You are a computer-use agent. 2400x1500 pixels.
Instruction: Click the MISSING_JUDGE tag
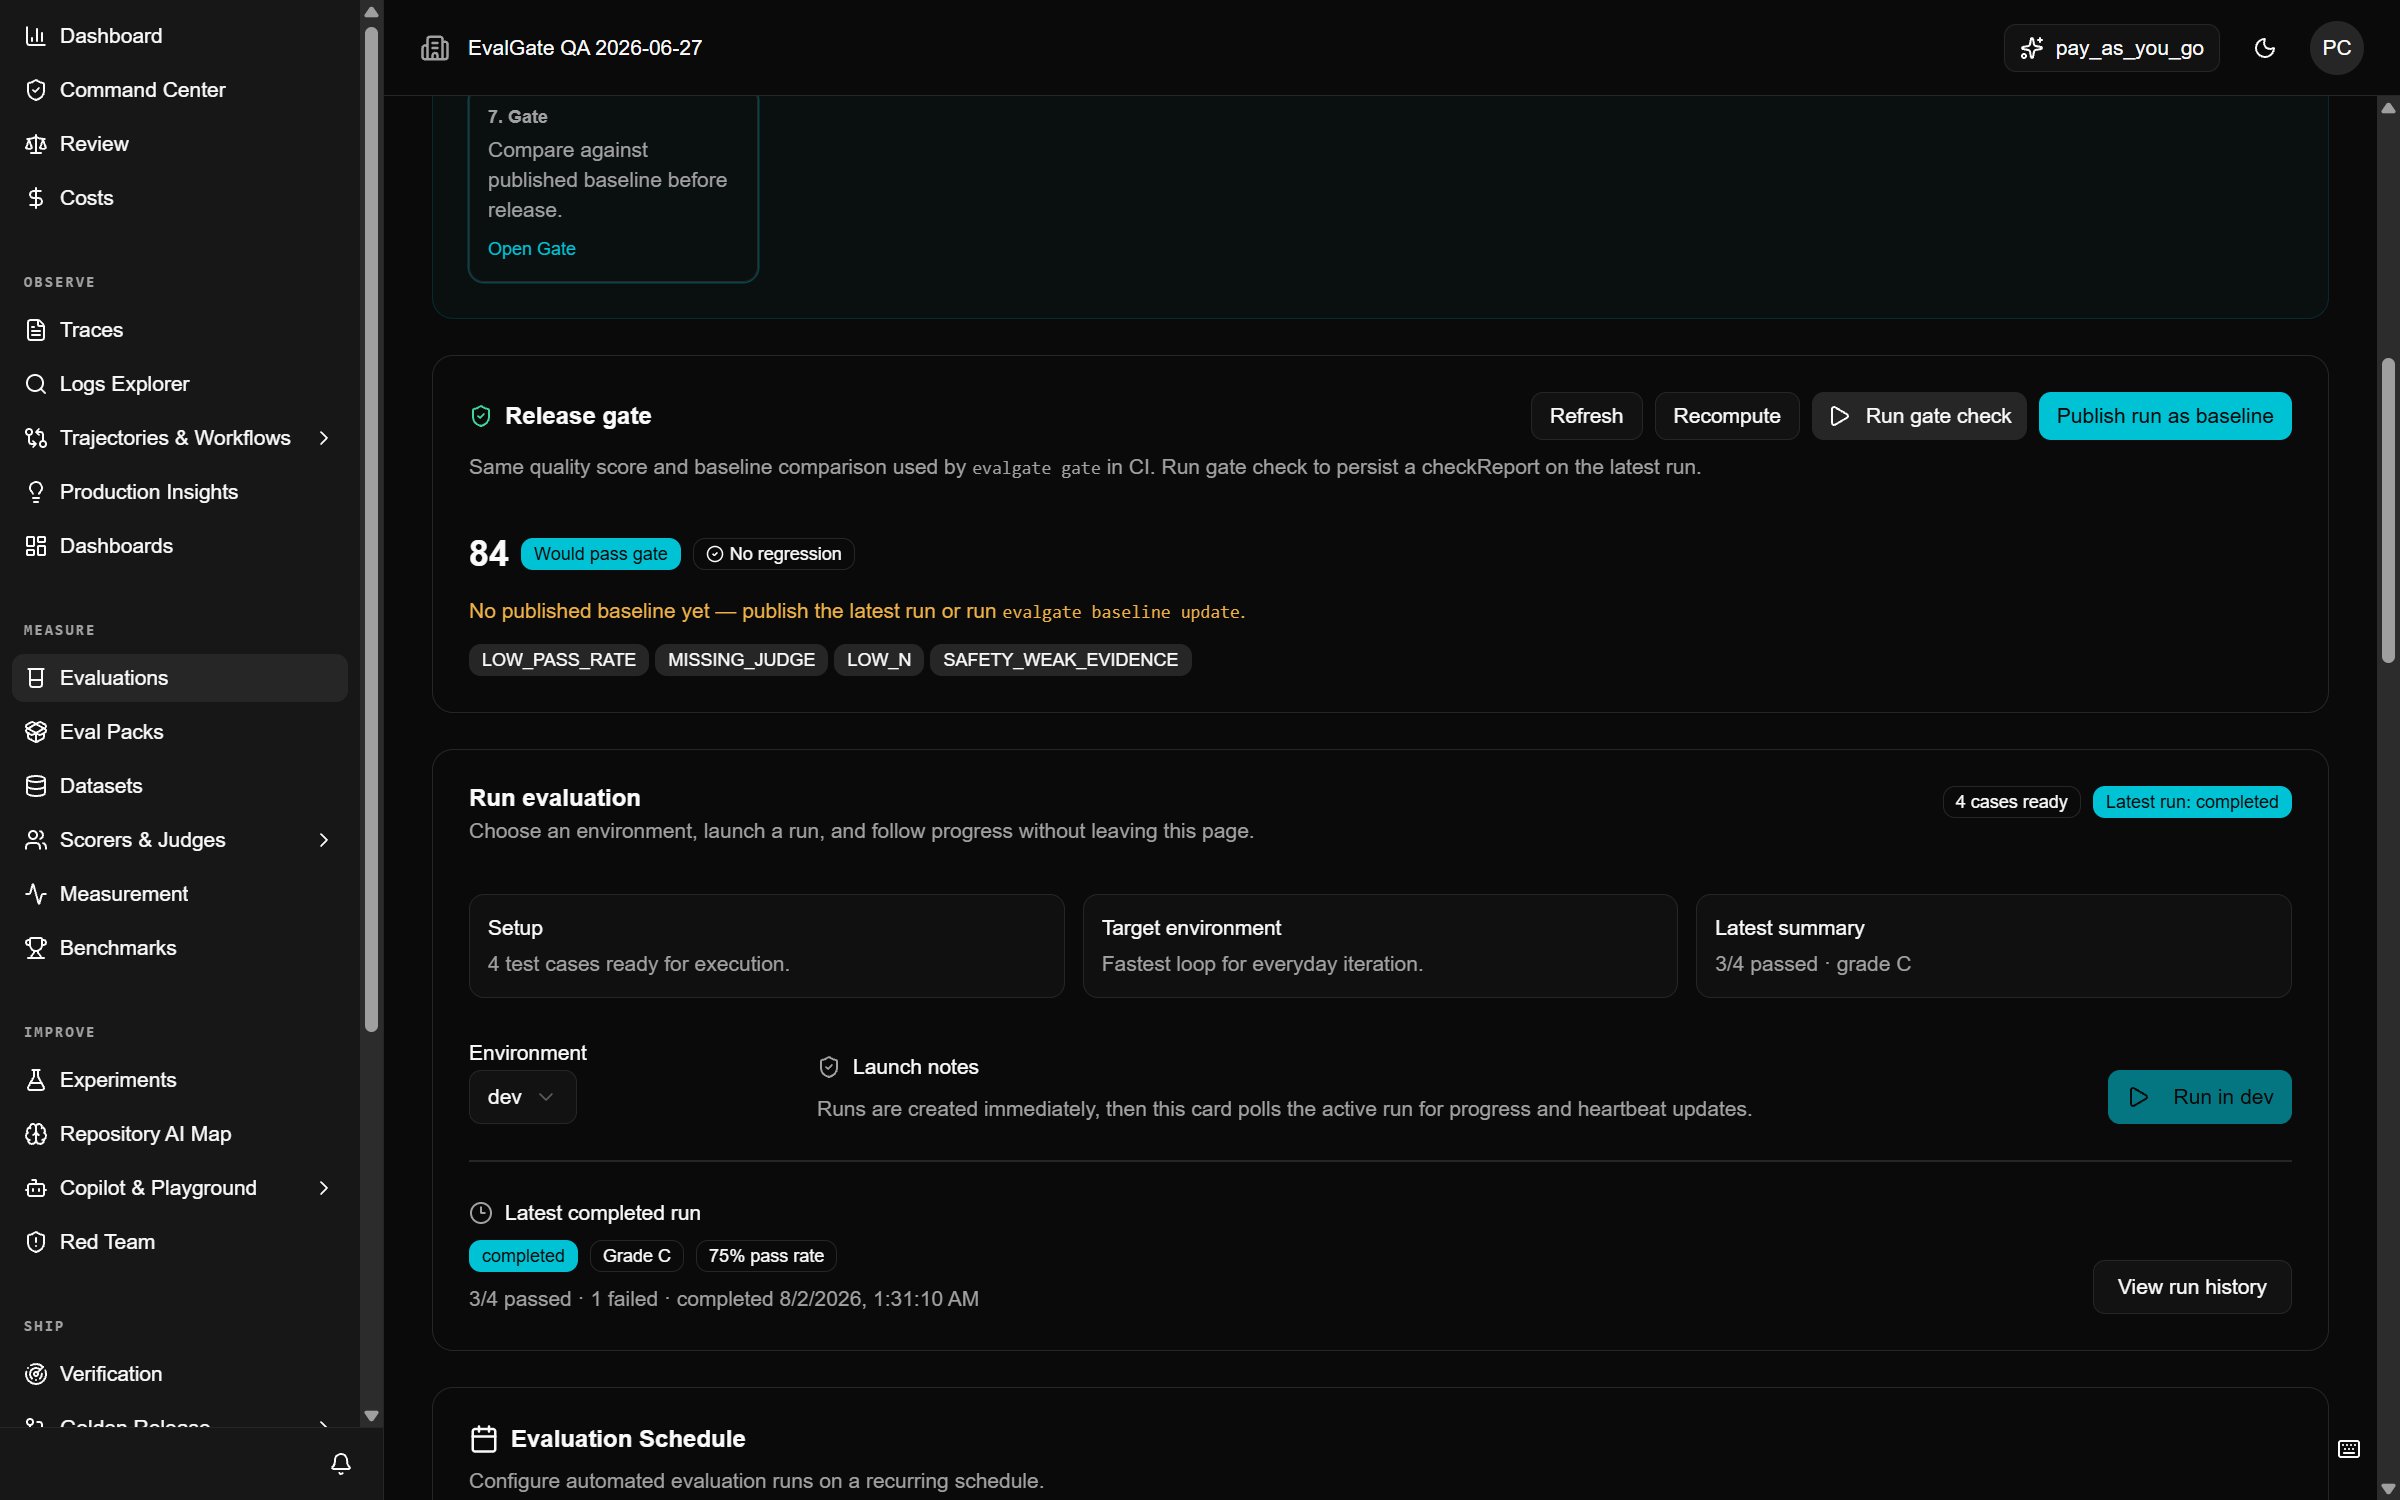point(741,660)
